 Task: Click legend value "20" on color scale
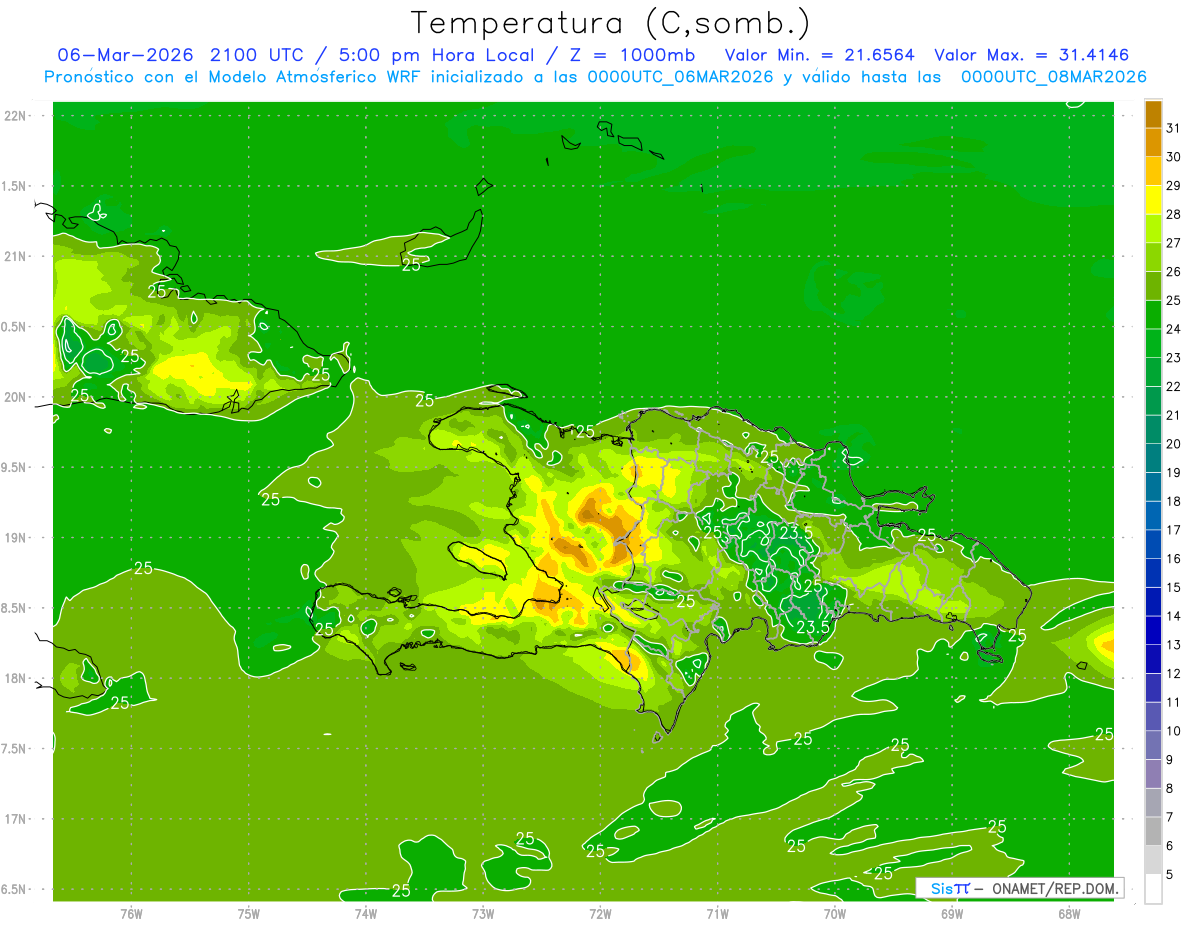[x=1174, y=444]
